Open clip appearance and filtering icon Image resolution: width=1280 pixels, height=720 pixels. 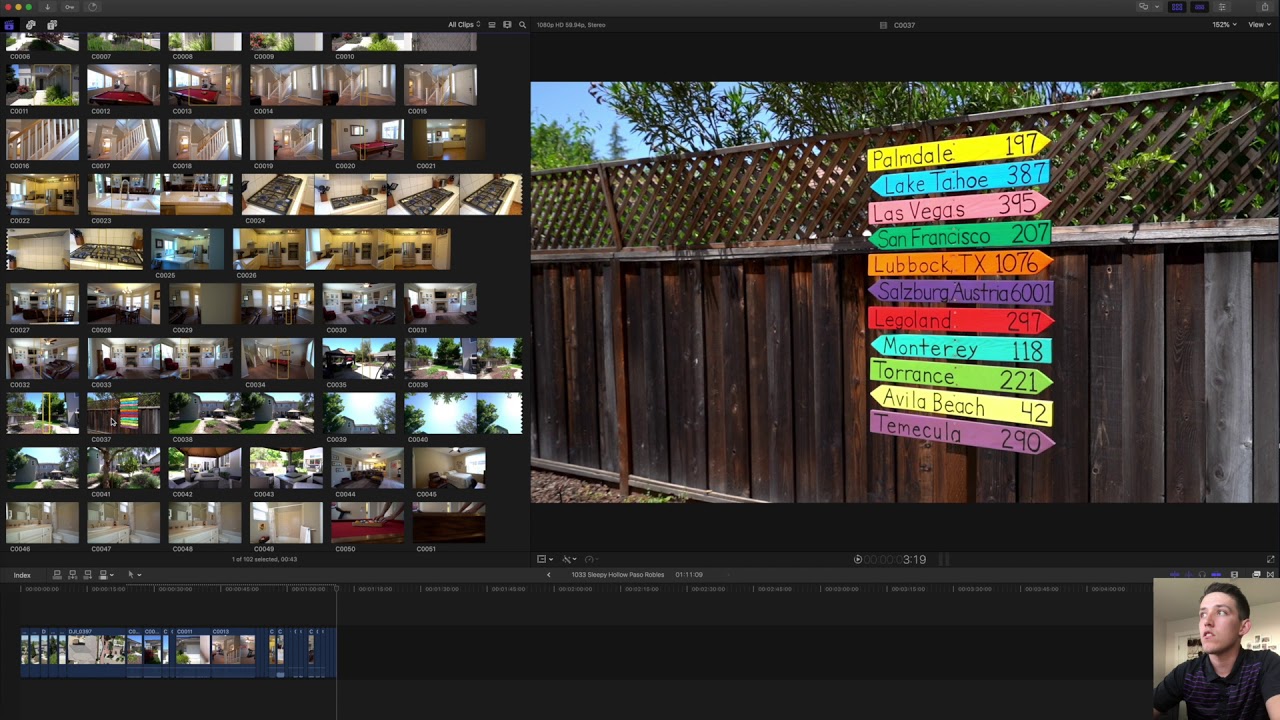point(507,25)
